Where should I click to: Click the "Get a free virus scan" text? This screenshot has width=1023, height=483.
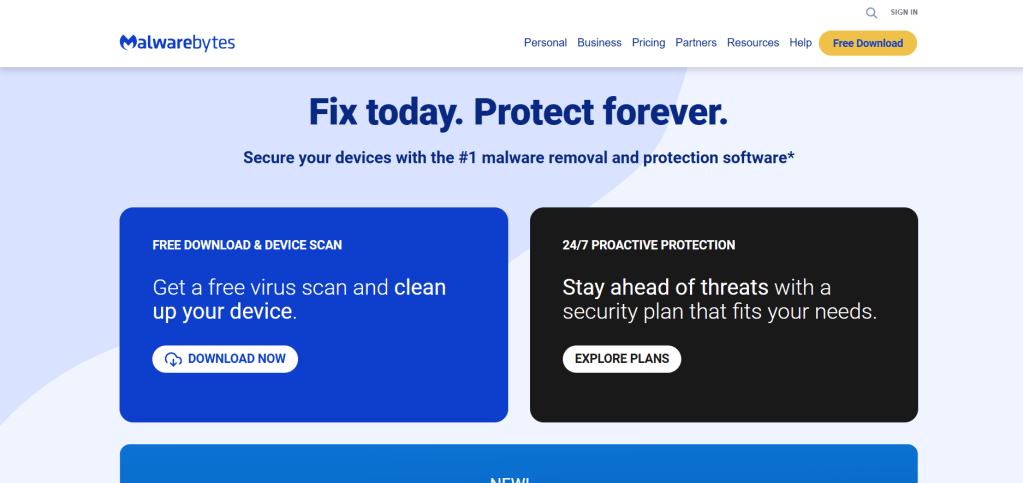[x=270, y=288]
